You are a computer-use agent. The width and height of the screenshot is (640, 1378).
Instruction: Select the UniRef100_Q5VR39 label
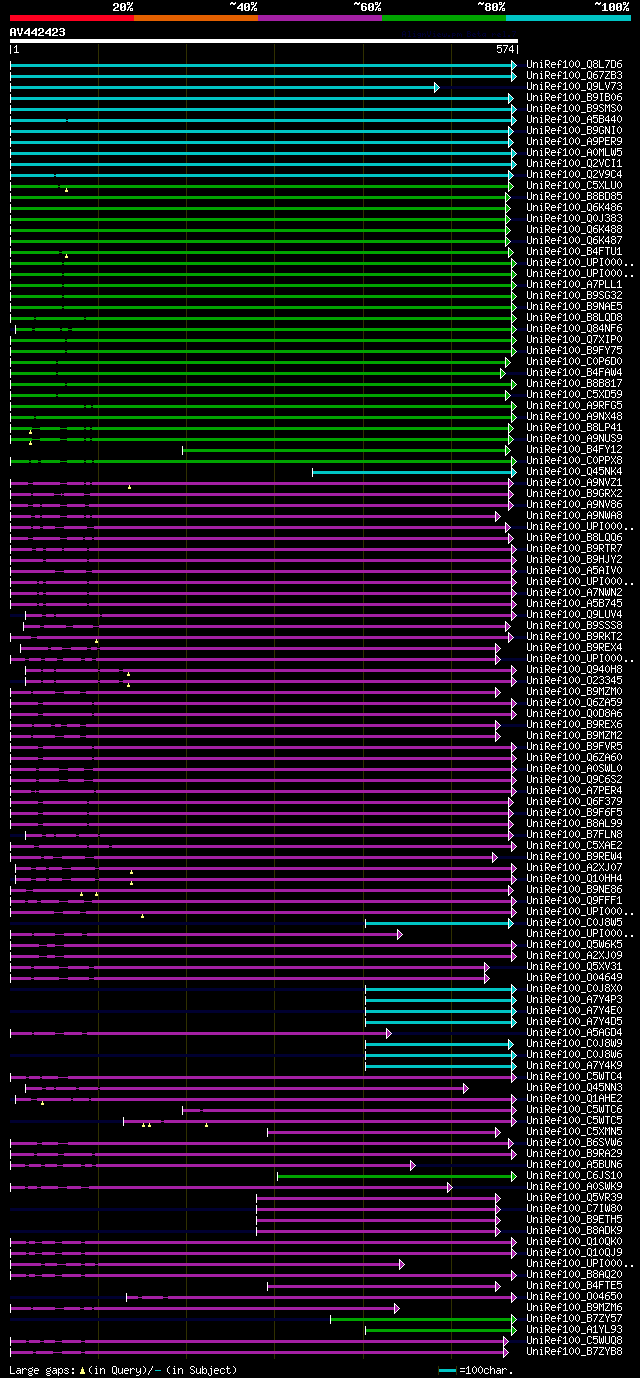coord(574,1198)
